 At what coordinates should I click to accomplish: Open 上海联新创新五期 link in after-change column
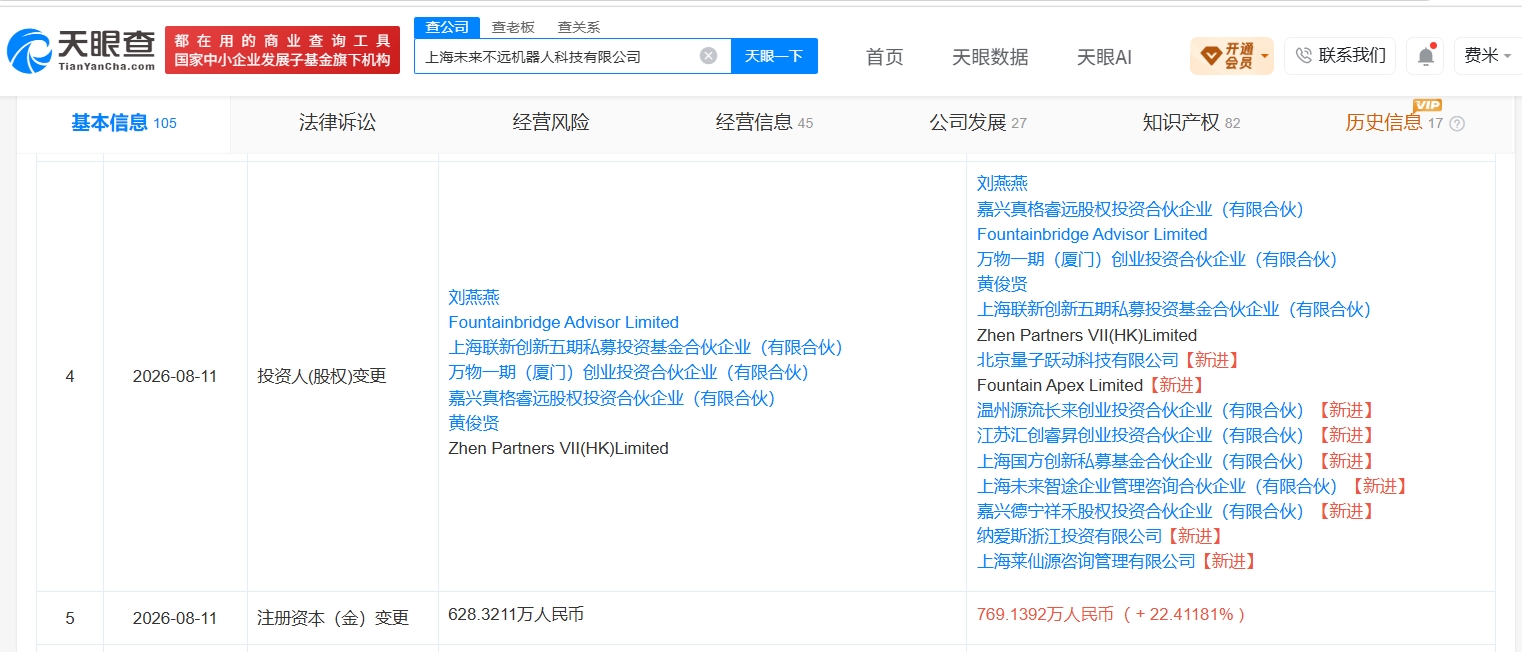1174,309
